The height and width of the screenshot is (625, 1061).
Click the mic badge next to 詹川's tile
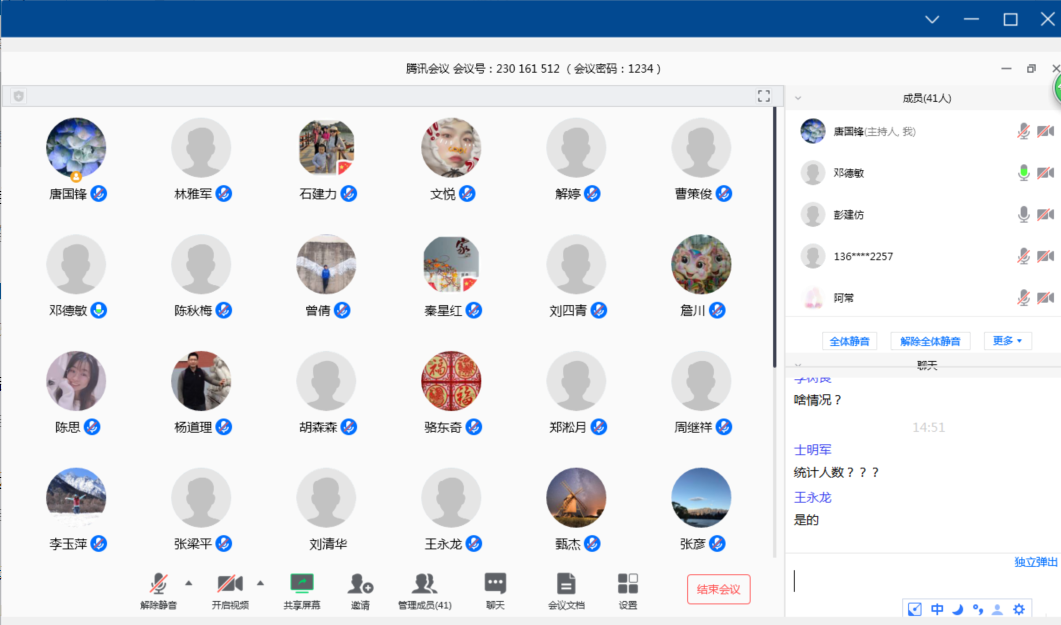[x=717, y=310]
